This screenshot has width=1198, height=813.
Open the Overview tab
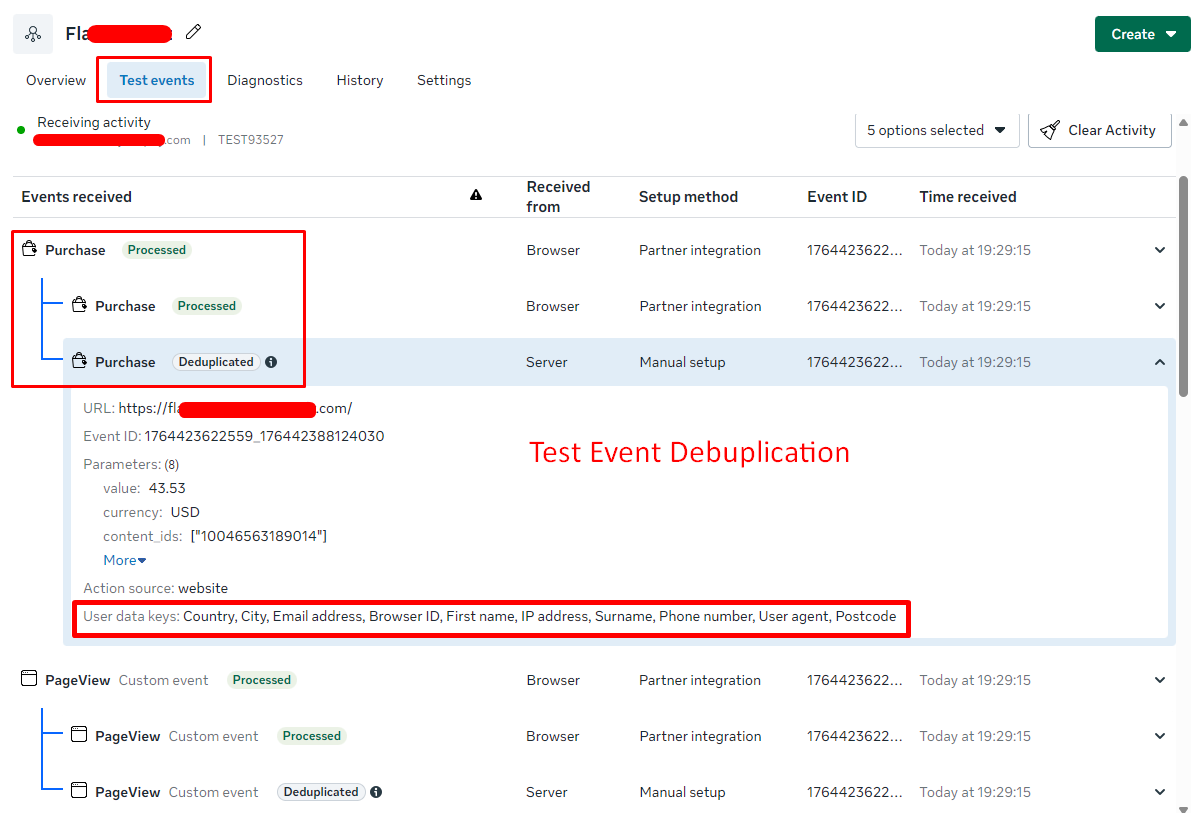point(56,80)
